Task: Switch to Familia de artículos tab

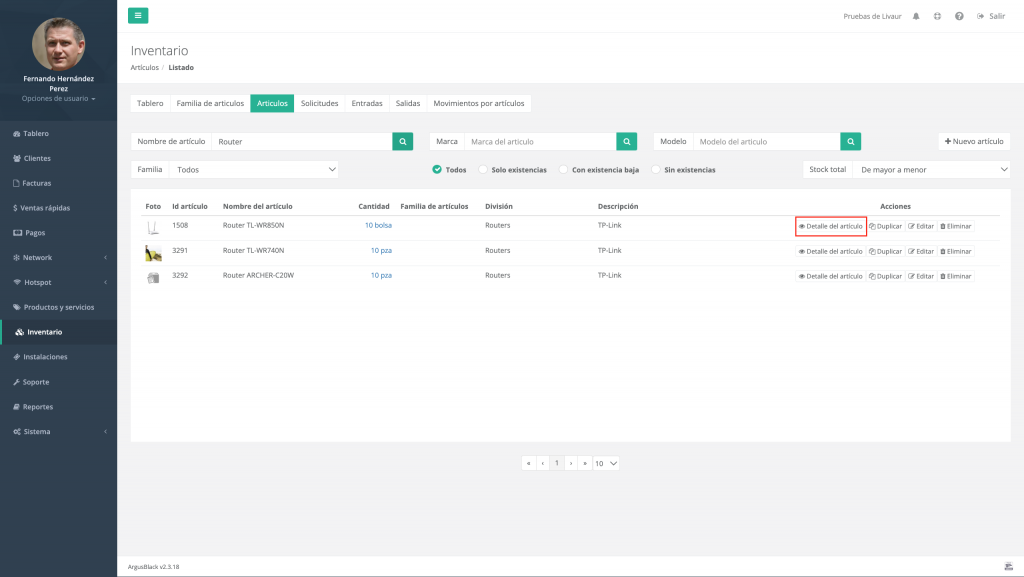Action: tap(210, 103)
